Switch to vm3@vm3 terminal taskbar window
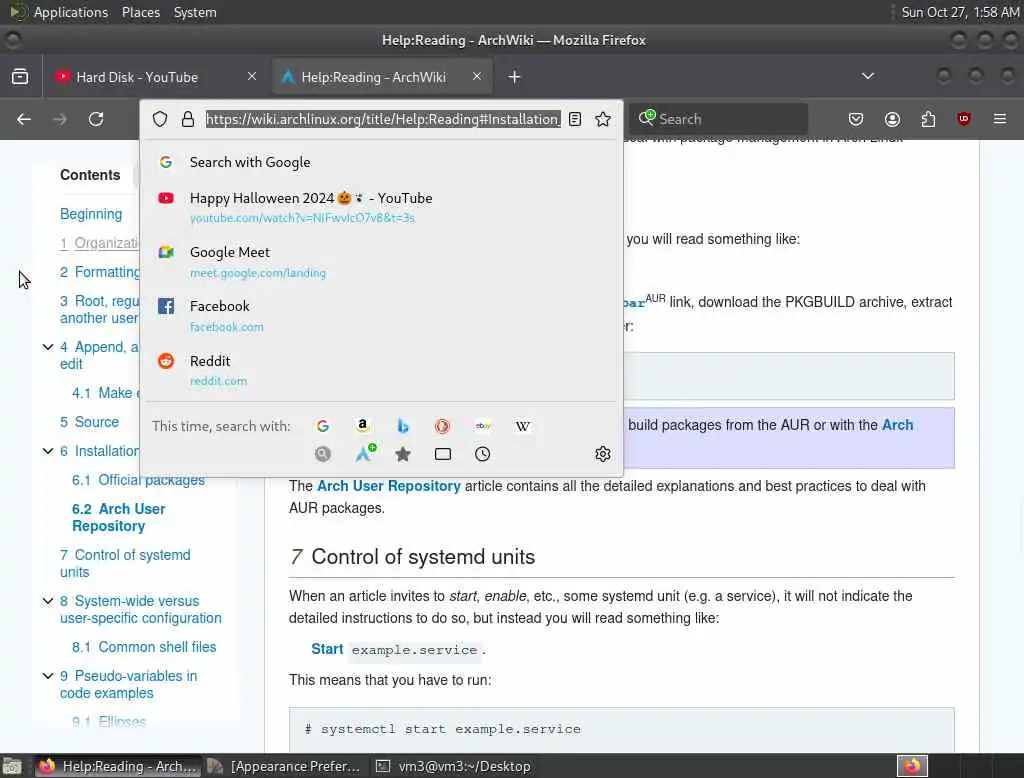 pyautogui.click(x=454, y=766)
